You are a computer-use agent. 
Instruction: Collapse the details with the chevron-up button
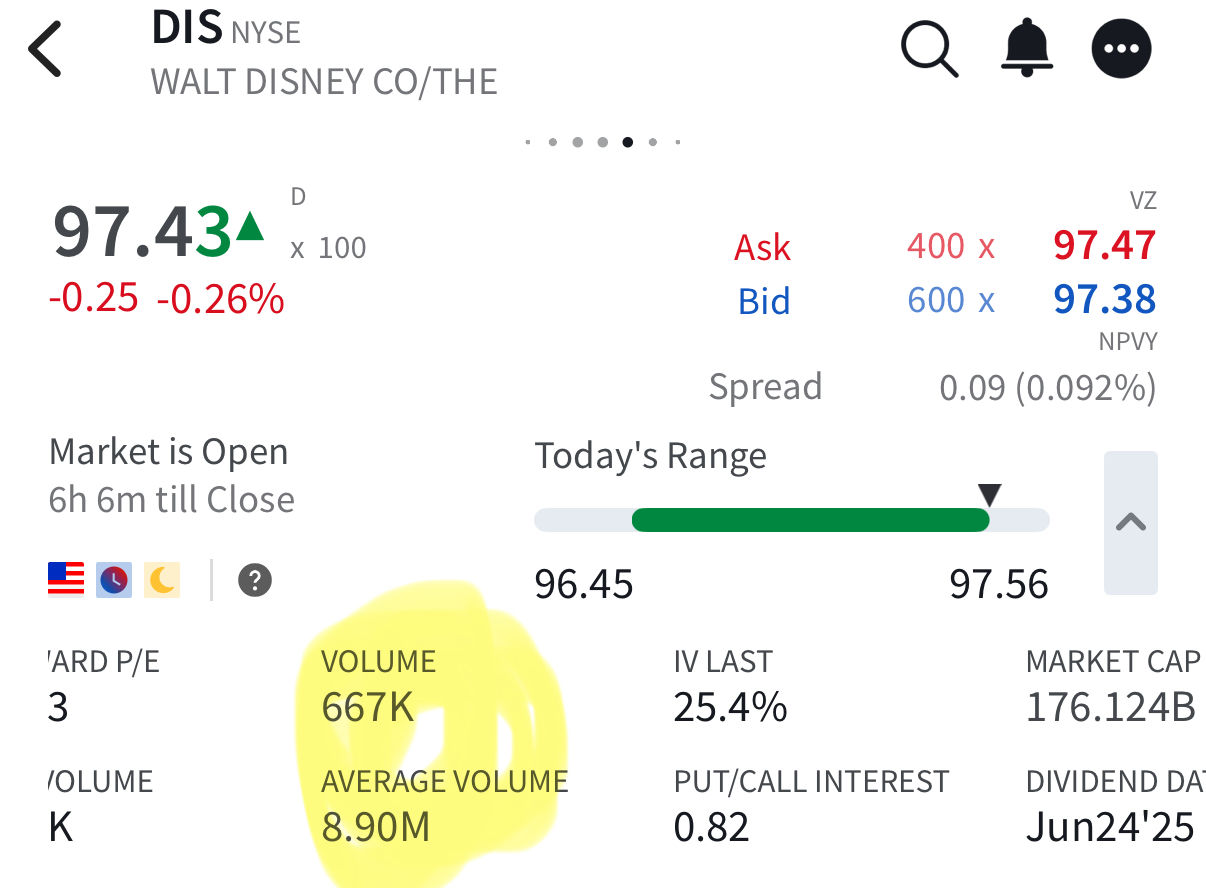1130,522
